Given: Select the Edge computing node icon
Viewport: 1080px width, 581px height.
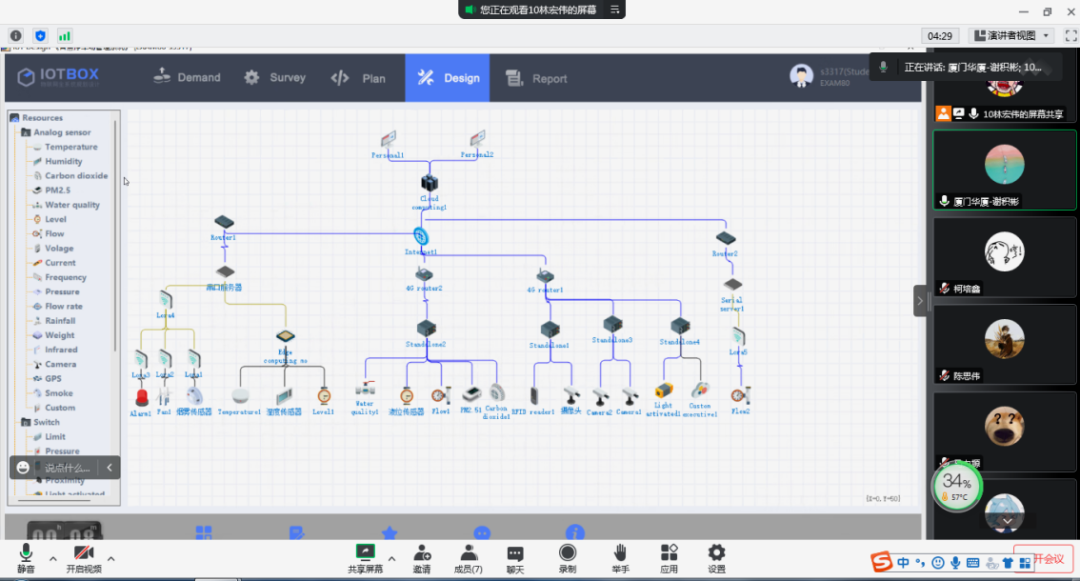Looking at the screenshot, I should pos(285,337).
